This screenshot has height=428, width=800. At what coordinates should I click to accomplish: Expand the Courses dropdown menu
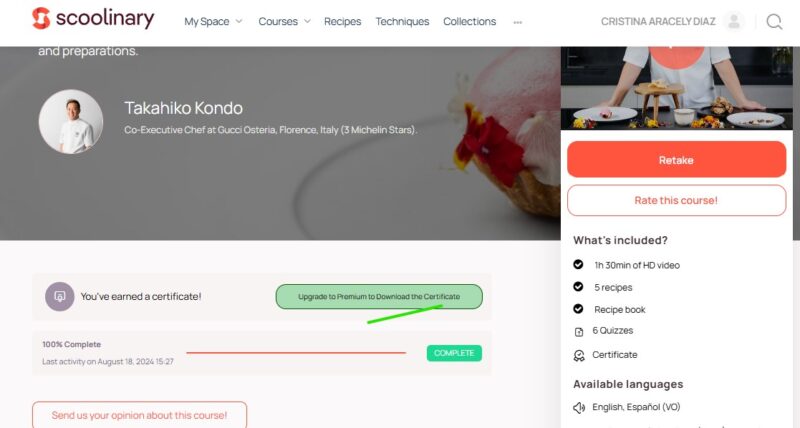(284, 21)
